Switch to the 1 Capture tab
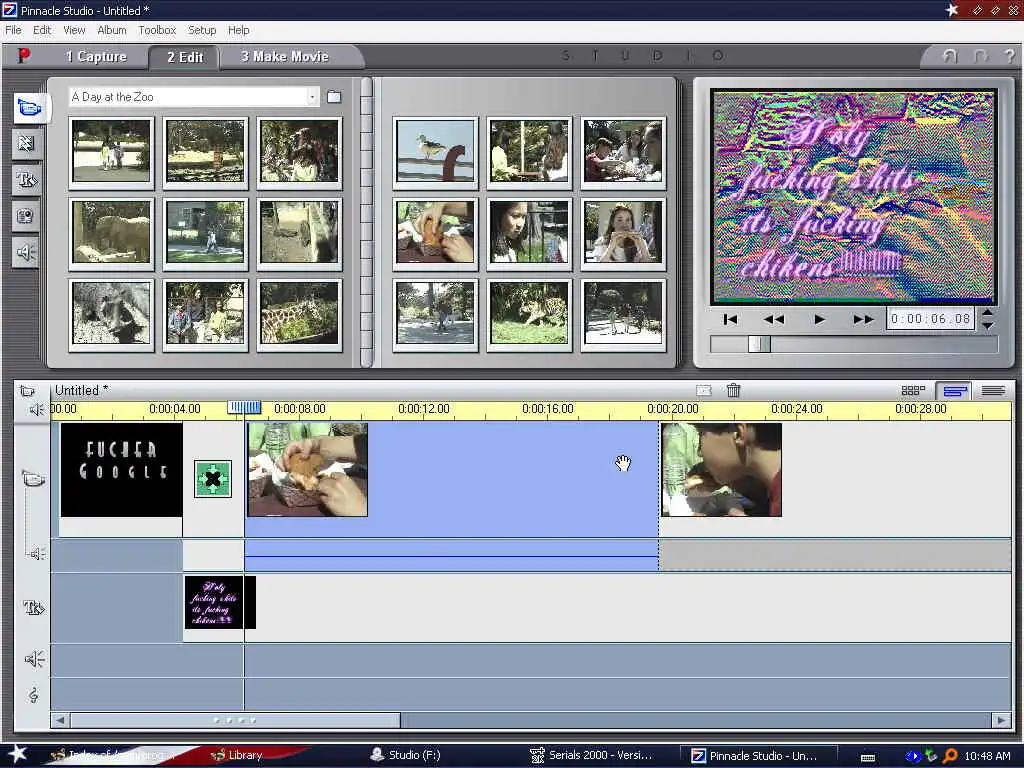 click(96, 57)
